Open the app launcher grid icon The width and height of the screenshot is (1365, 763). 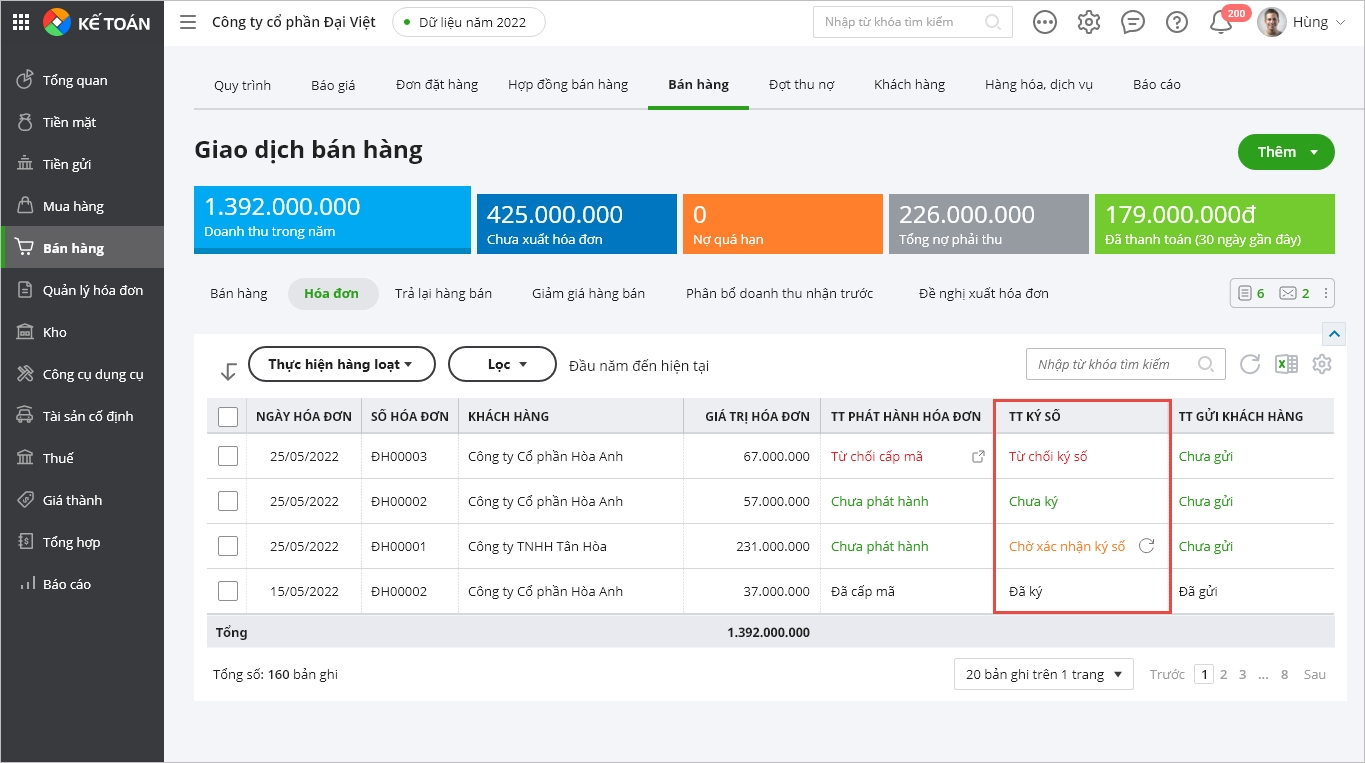tap(21, 22)
